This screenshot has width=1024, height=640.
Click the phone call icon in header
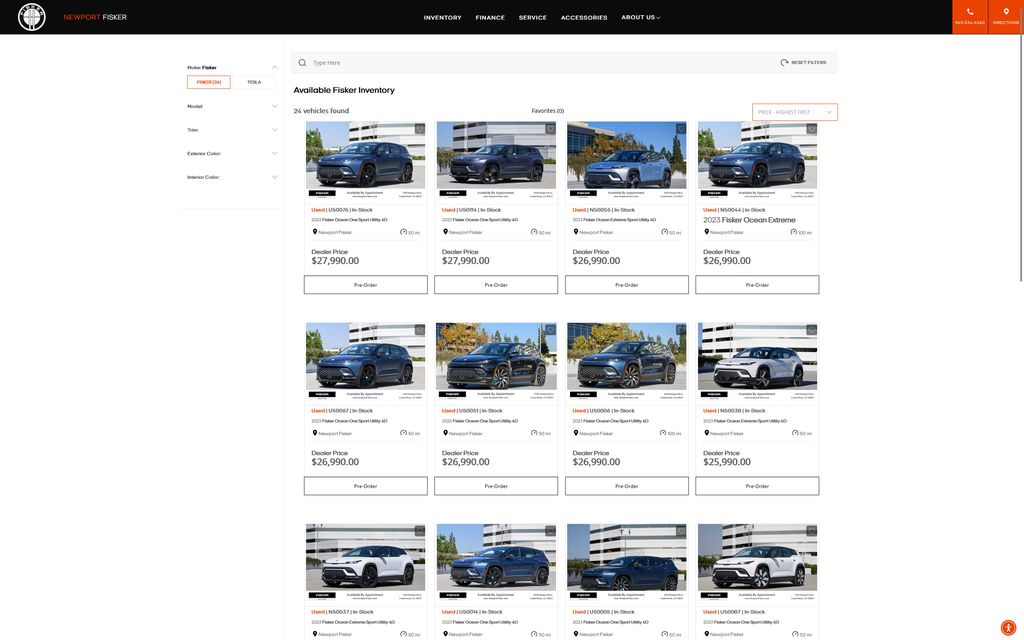[970, 12]
